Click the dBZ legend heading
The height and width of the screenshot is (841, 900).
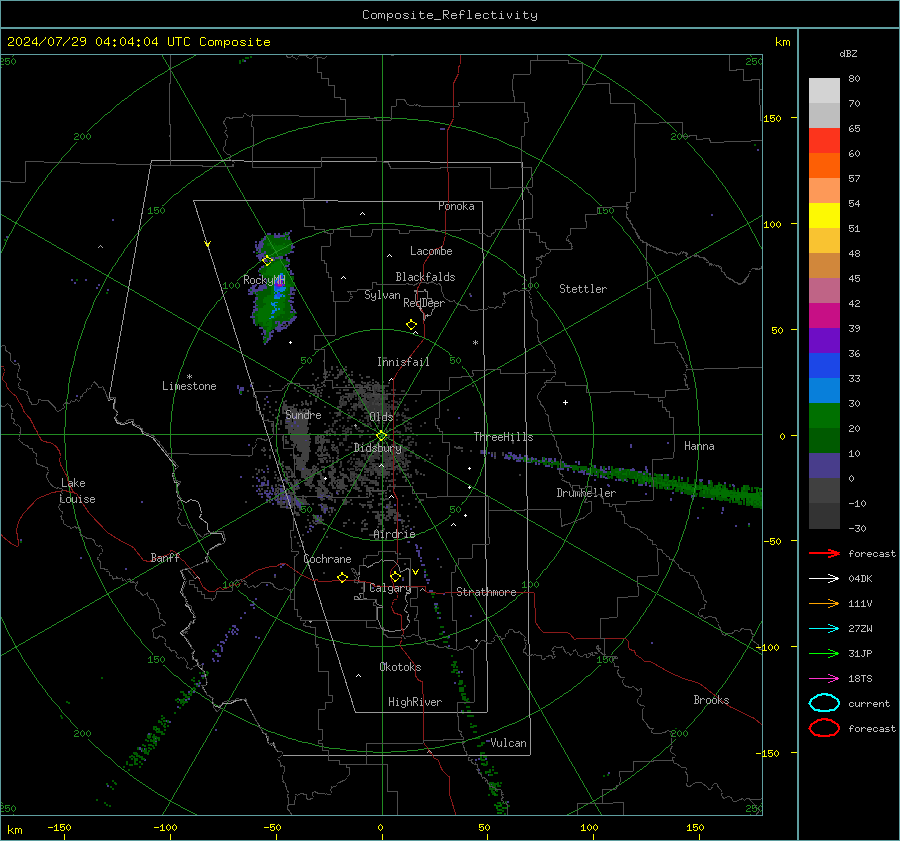(x=848, y=53)
